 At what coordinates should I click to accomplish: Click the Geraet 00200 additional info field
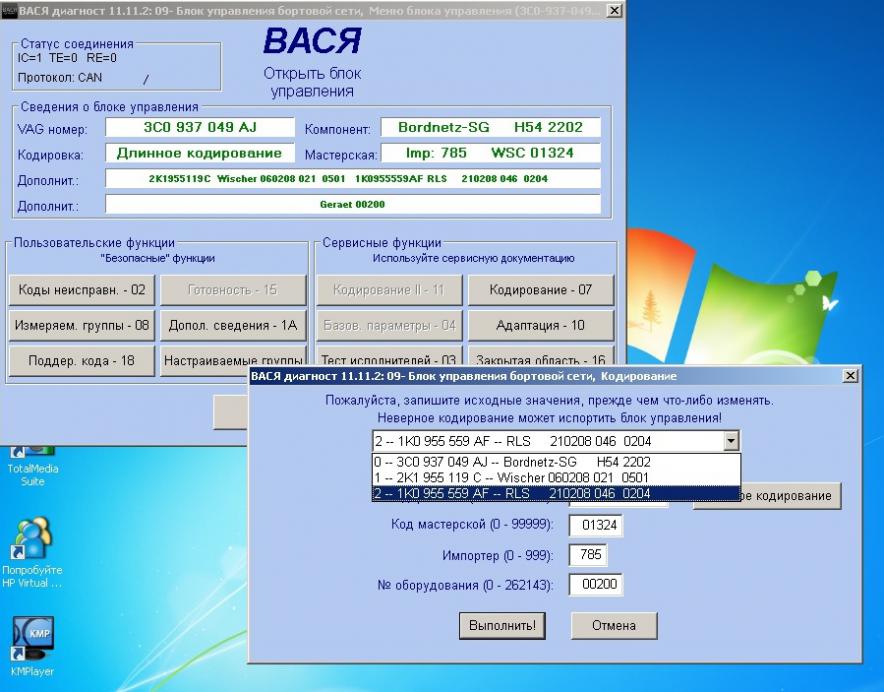[353, 205]
